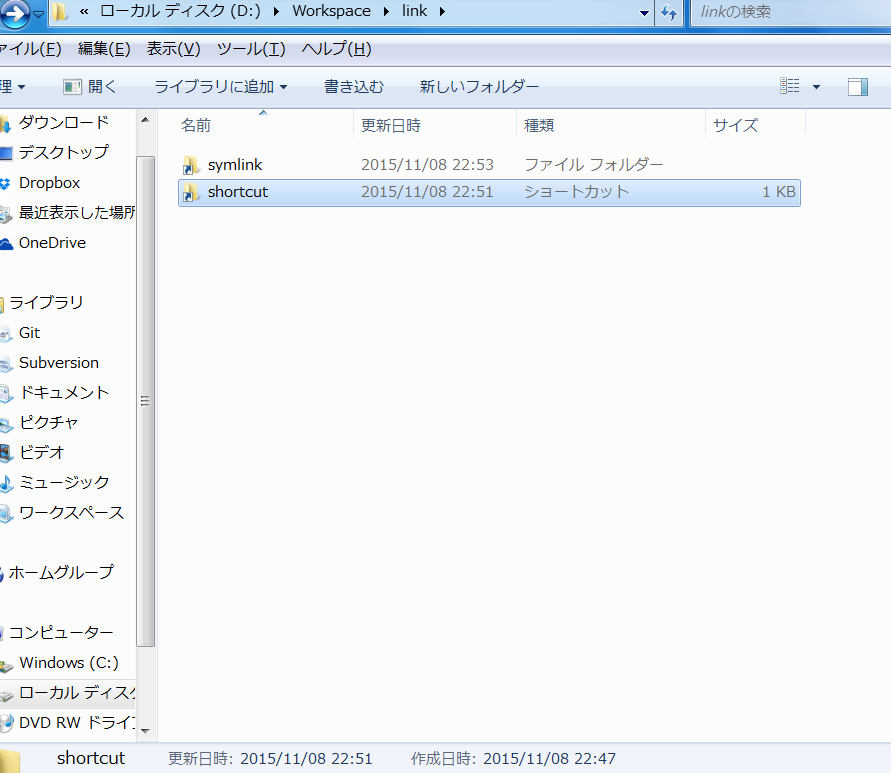Click the refresh button beside address bar

[669, 13]
